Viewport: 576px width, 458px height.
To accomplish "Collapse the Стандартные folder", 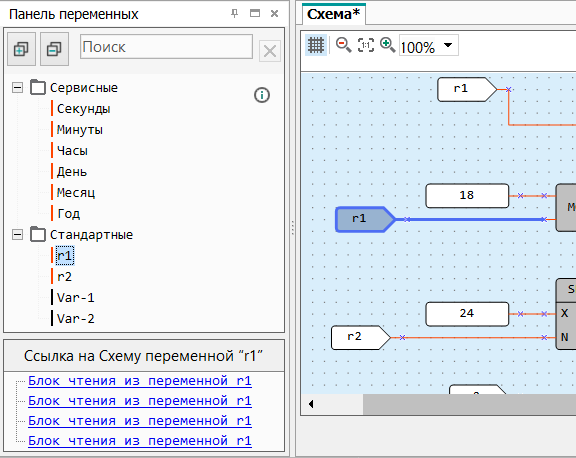I will coord(17,234).
